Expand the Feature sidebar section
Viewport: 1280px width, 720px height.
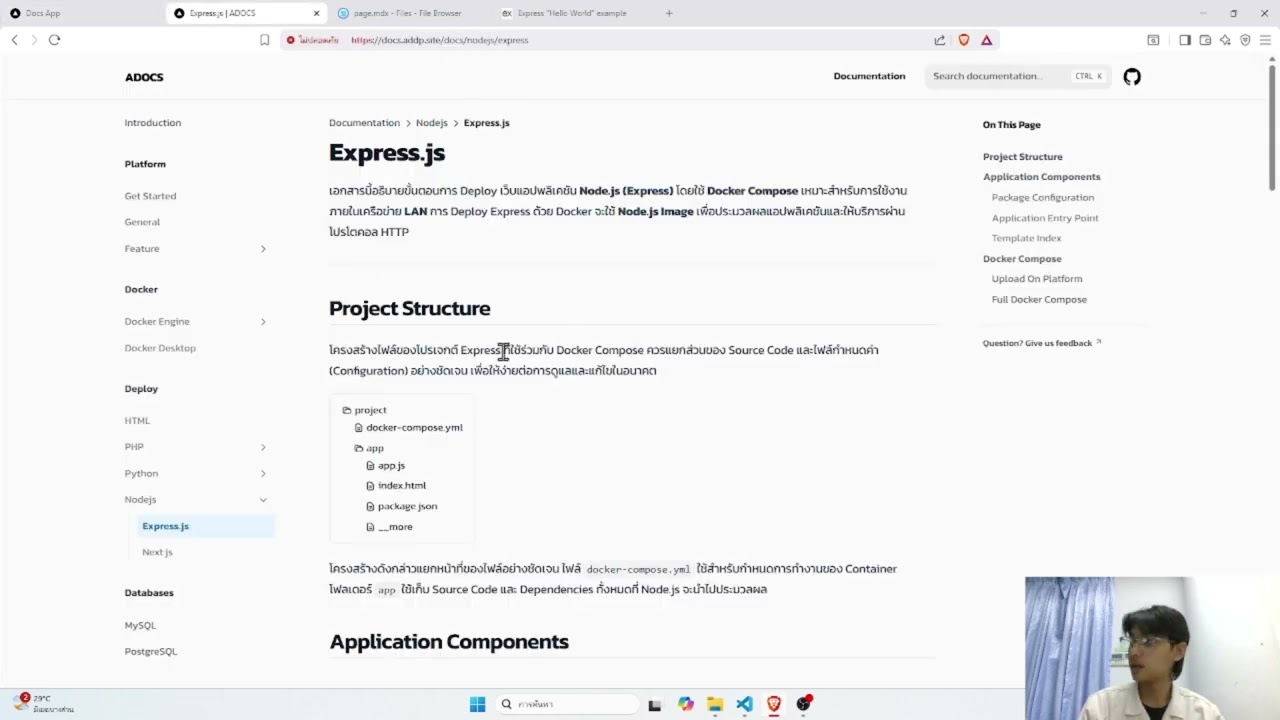tap(263, 249)
